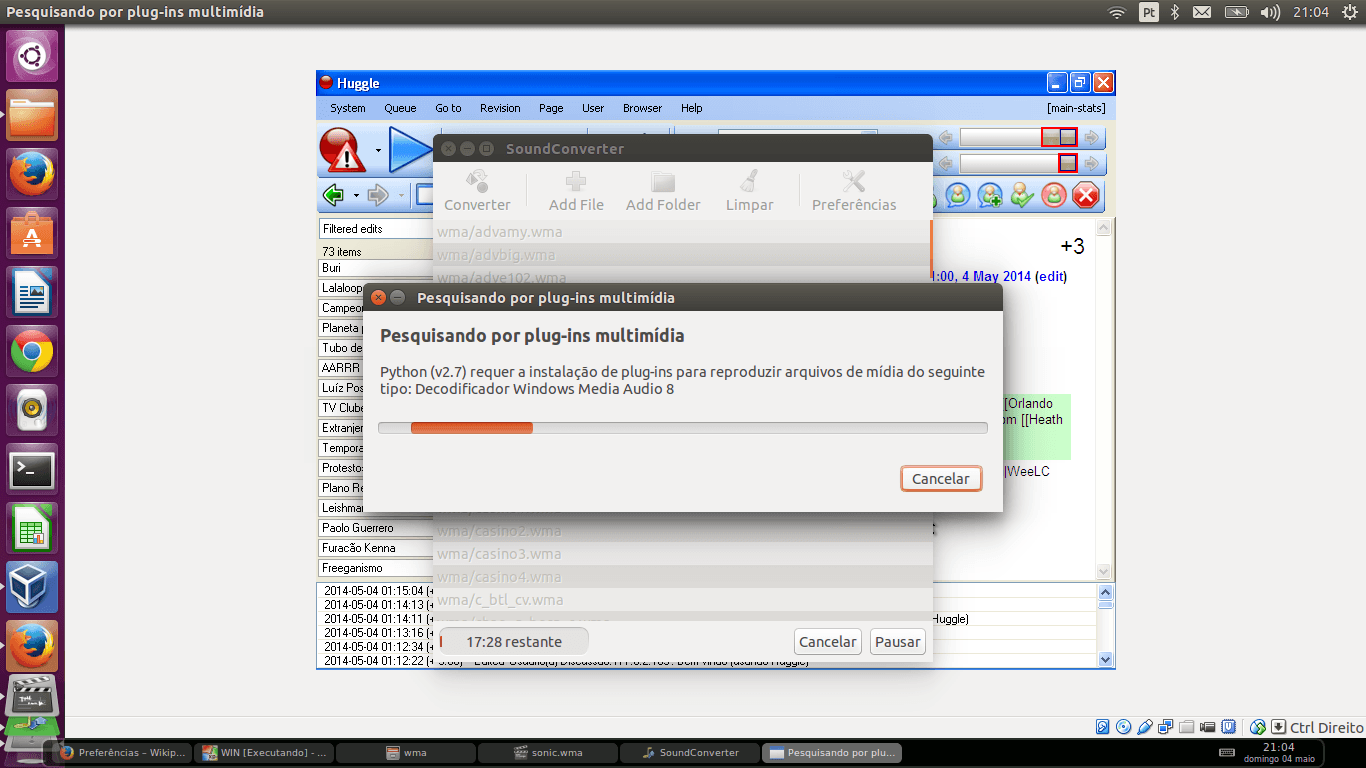Switch to SoundConverter taskbar entry

coord(688,753)
